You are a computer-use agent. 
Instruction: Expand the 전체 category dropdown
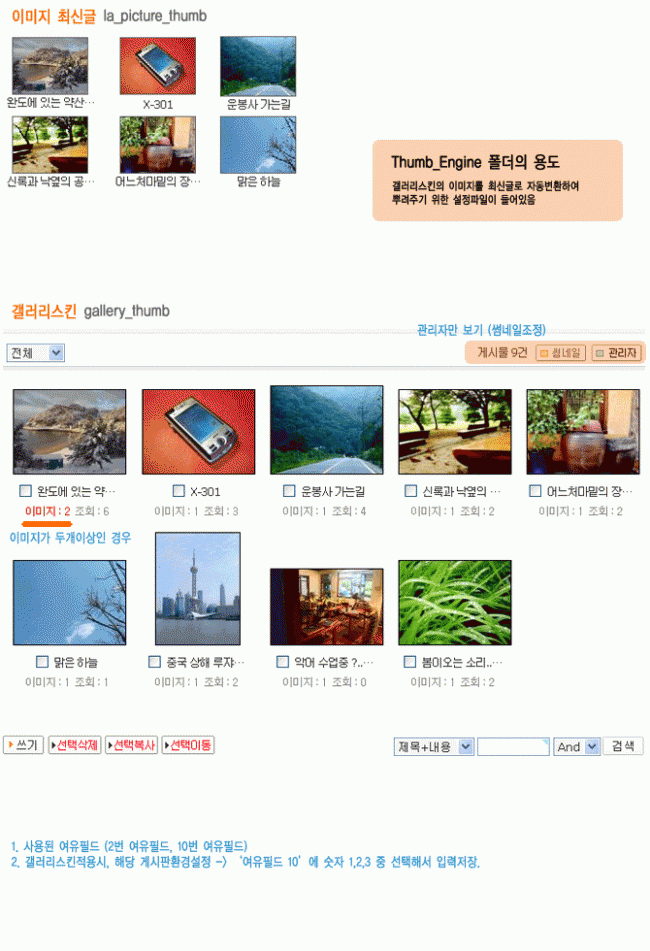pos(36,353)
